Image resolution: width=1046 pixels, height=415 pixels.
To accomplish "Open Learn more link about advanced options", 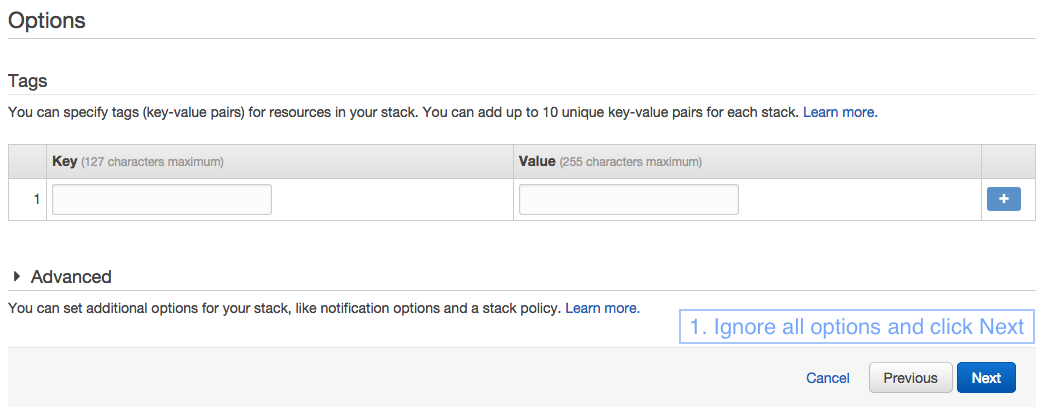I will point(602,308).
